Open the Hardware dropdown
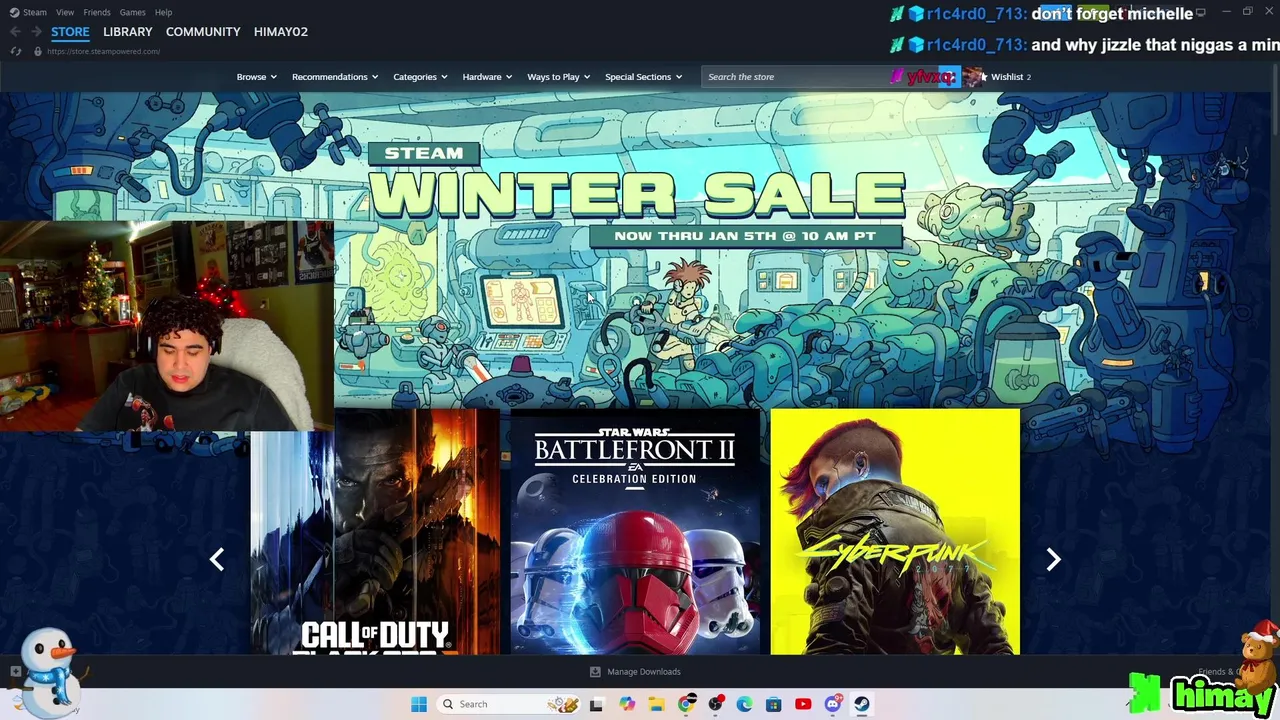Screen dimensions: 1280x720 [487, 77]
